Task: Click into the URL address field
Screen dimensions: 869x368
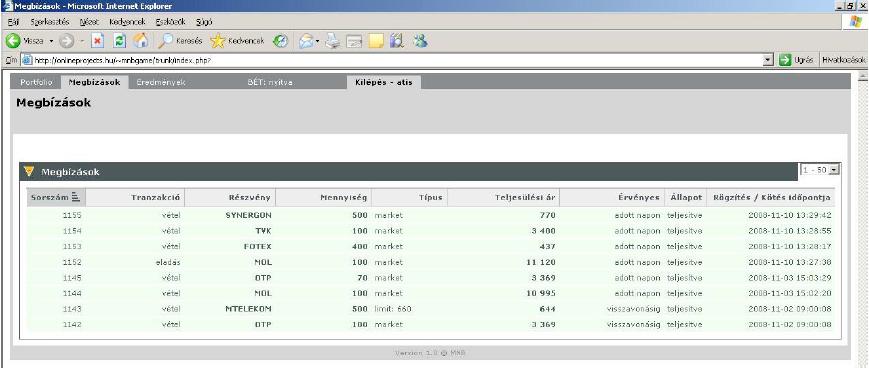Action: tap(396, 60)
